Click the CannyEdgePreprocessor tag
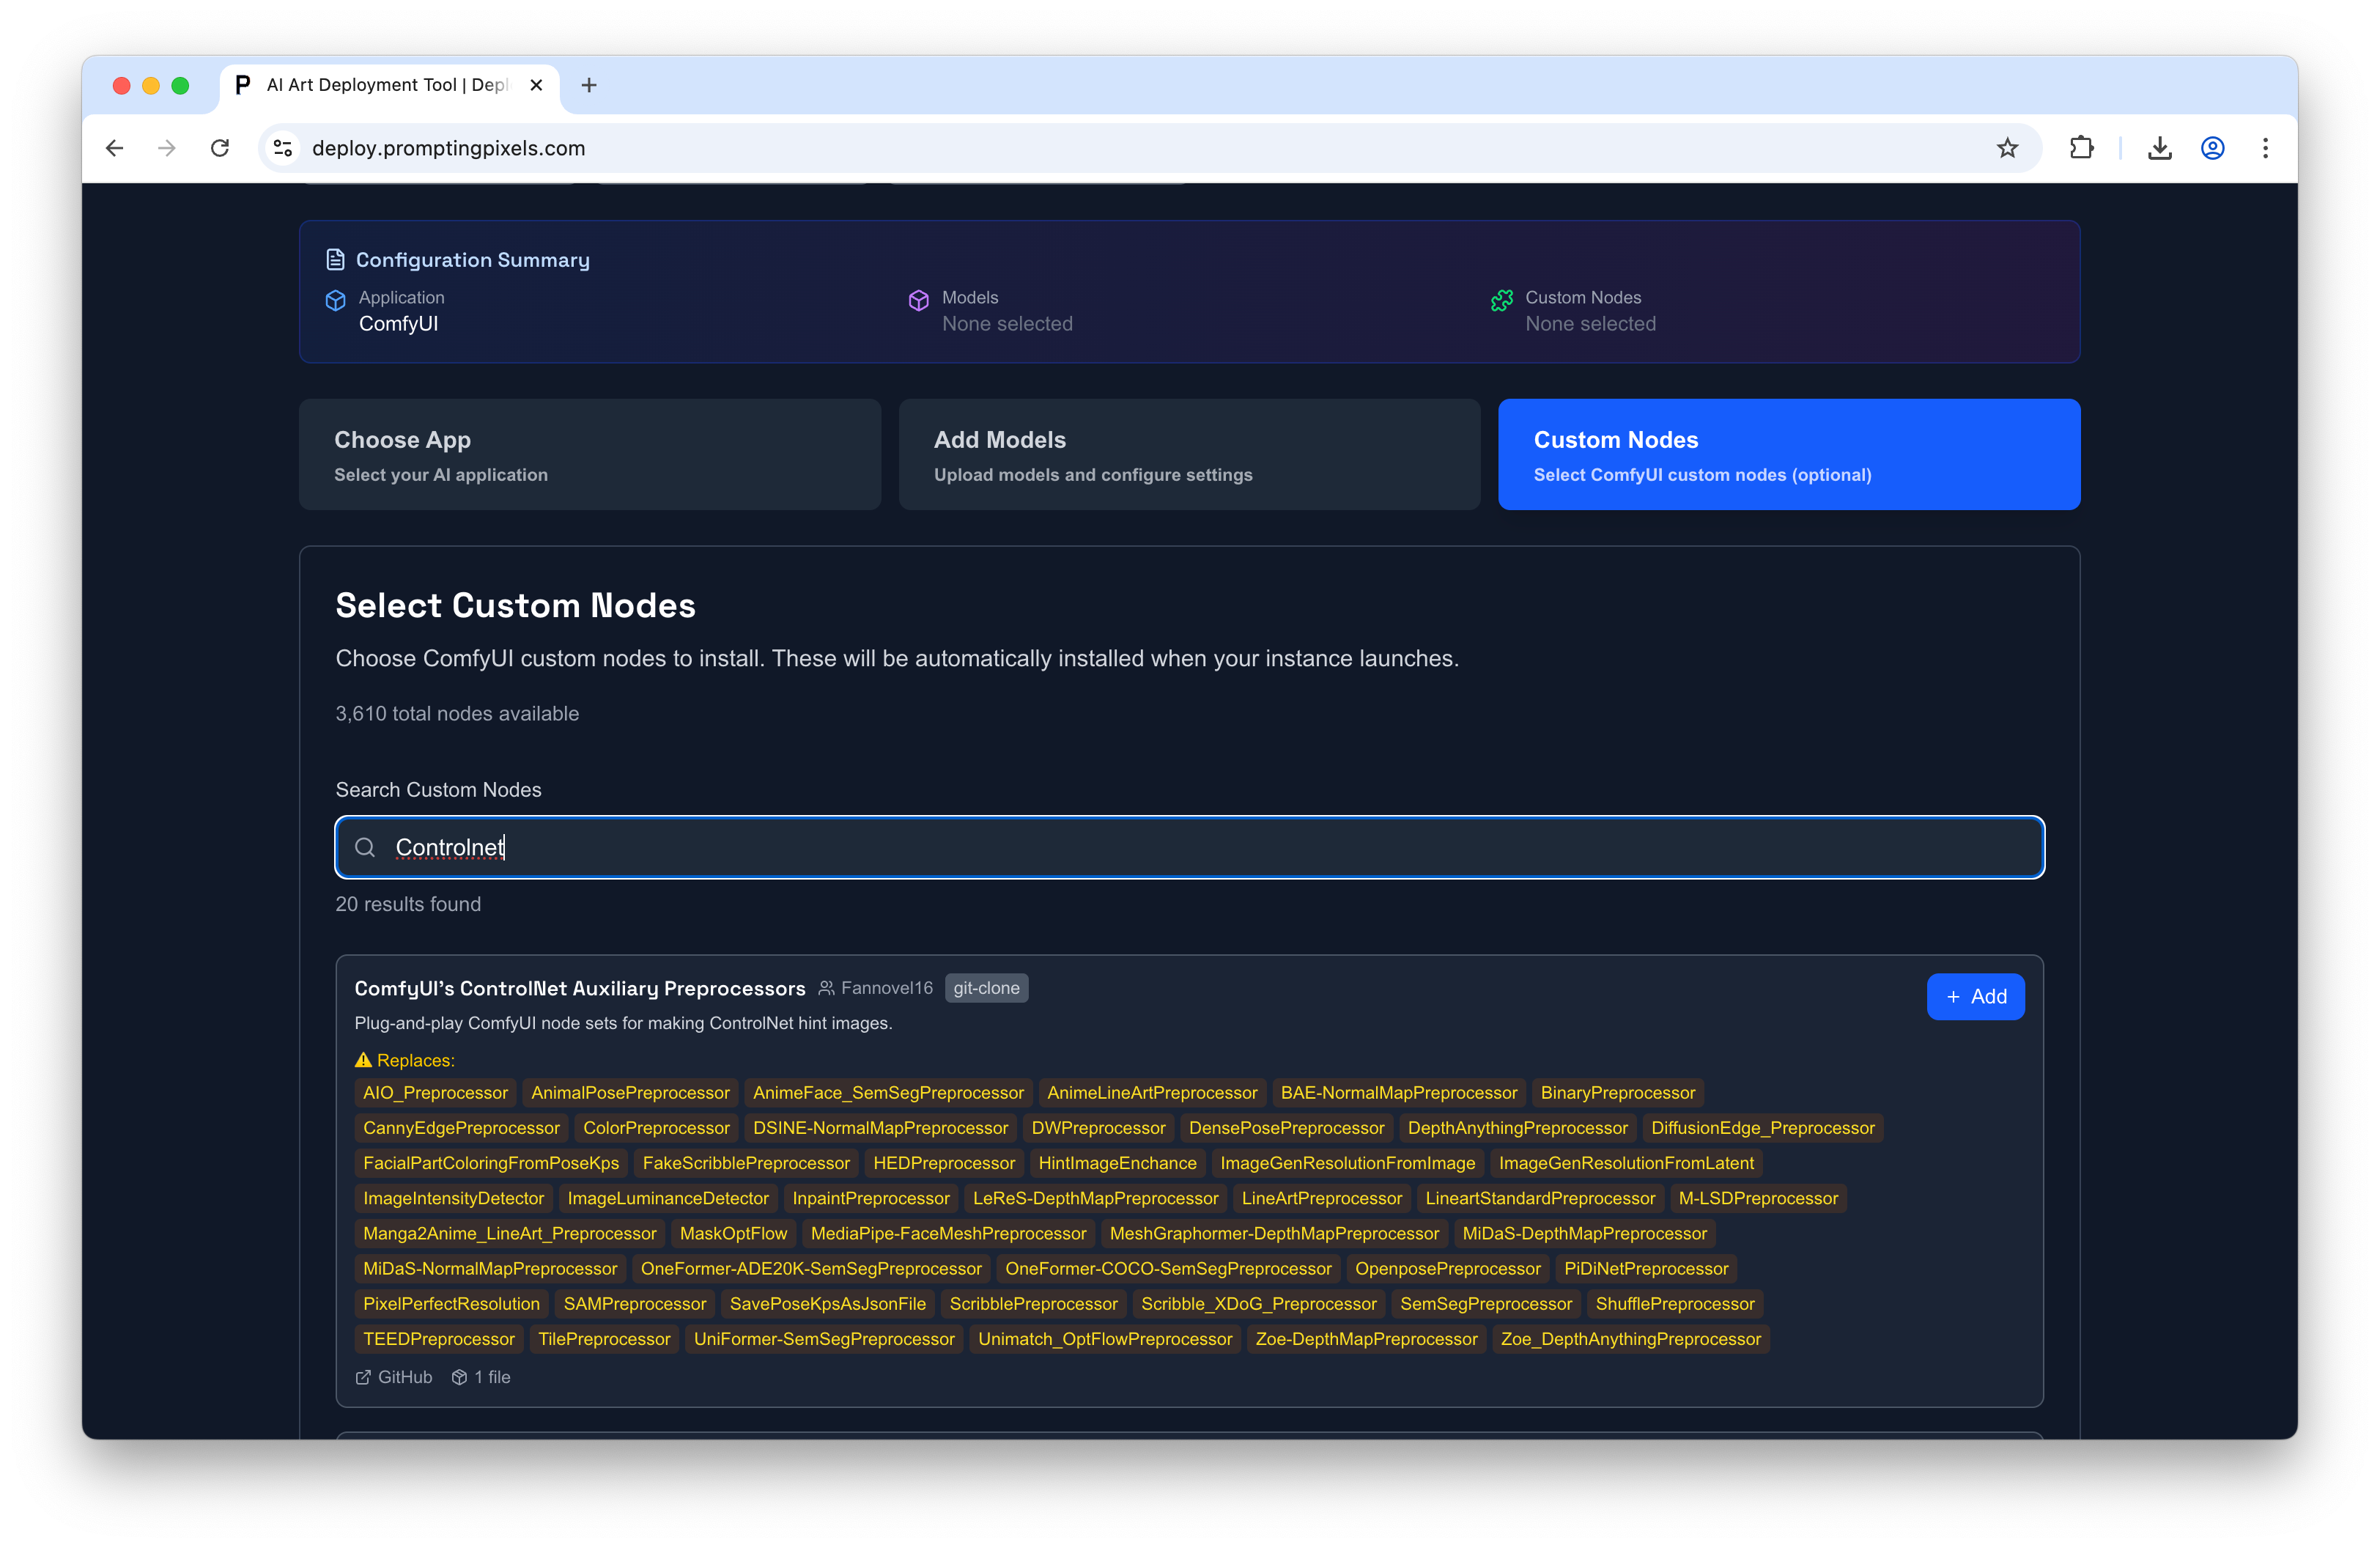This screenshot has width=2380, height=1548. click(461, 1127)
